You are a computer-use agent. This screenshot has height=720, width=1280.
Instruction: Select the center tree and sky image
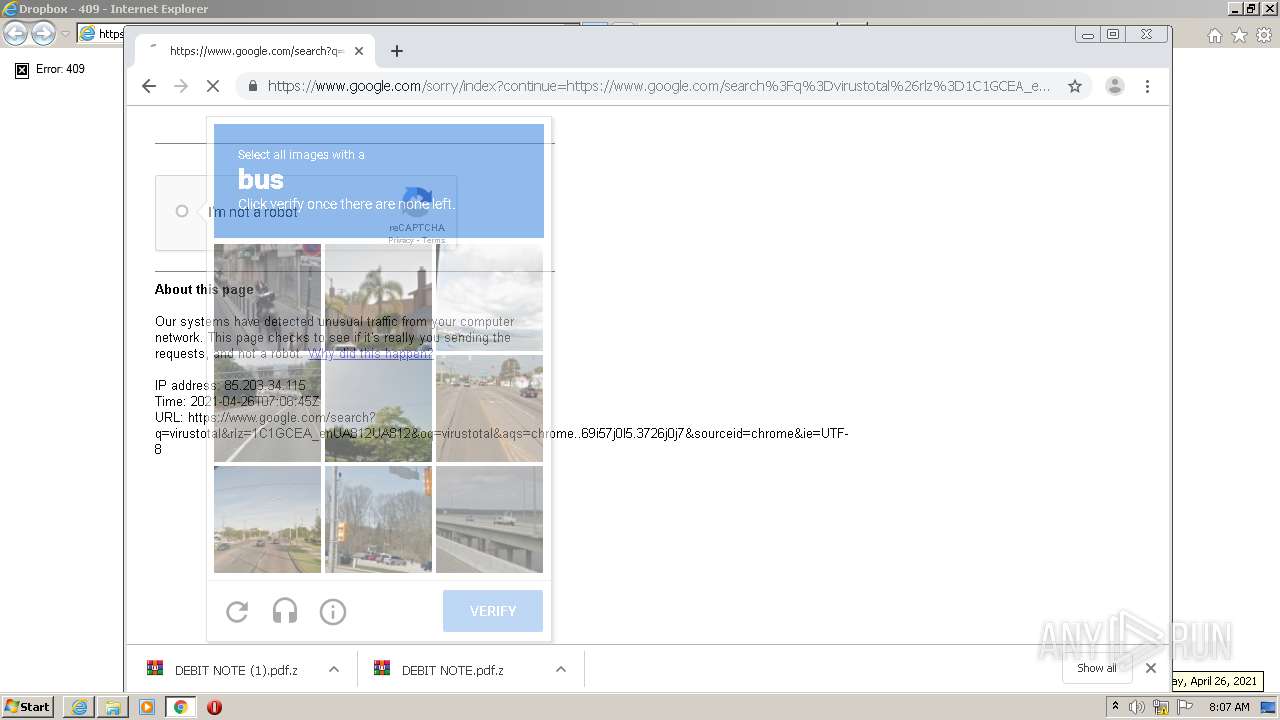(x=378, y=408)
